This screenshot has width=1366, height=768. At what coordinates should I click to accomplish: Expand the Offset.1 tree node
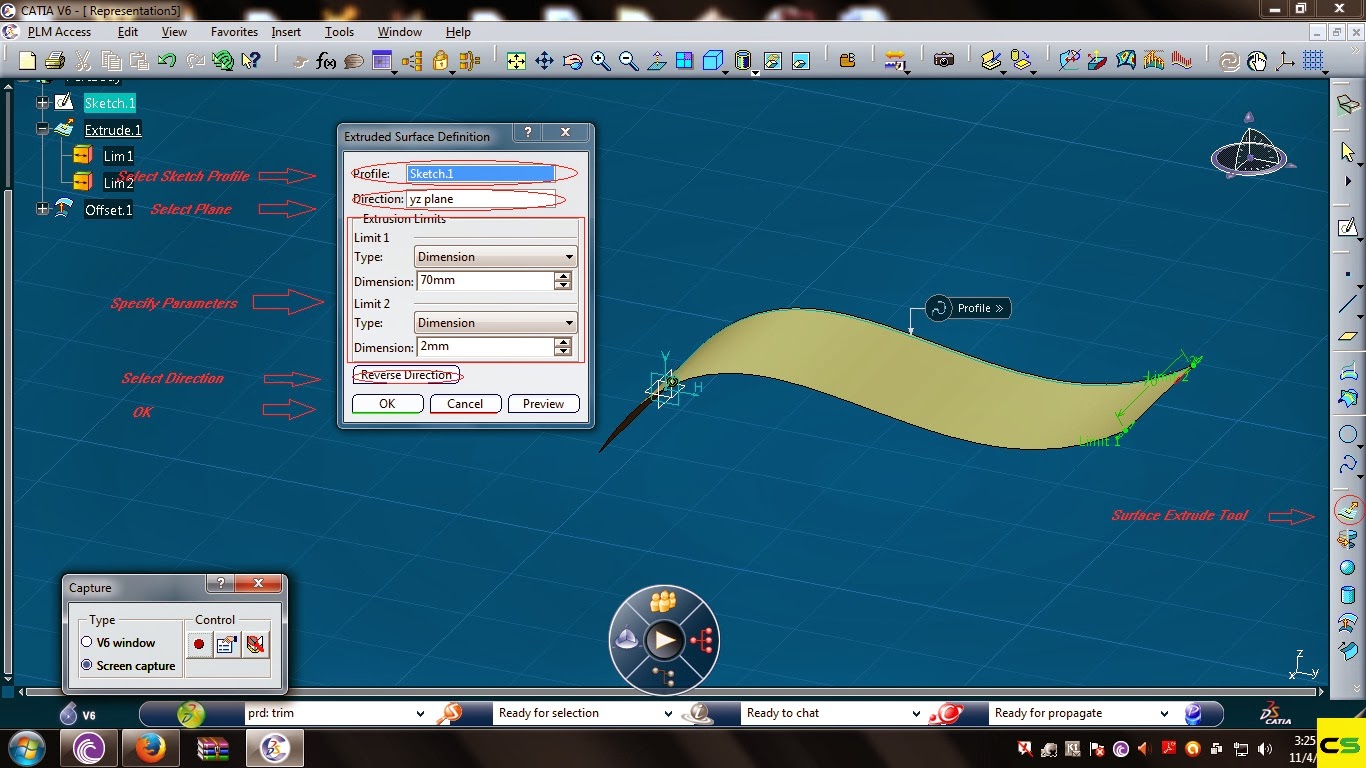tap(42, 209)
